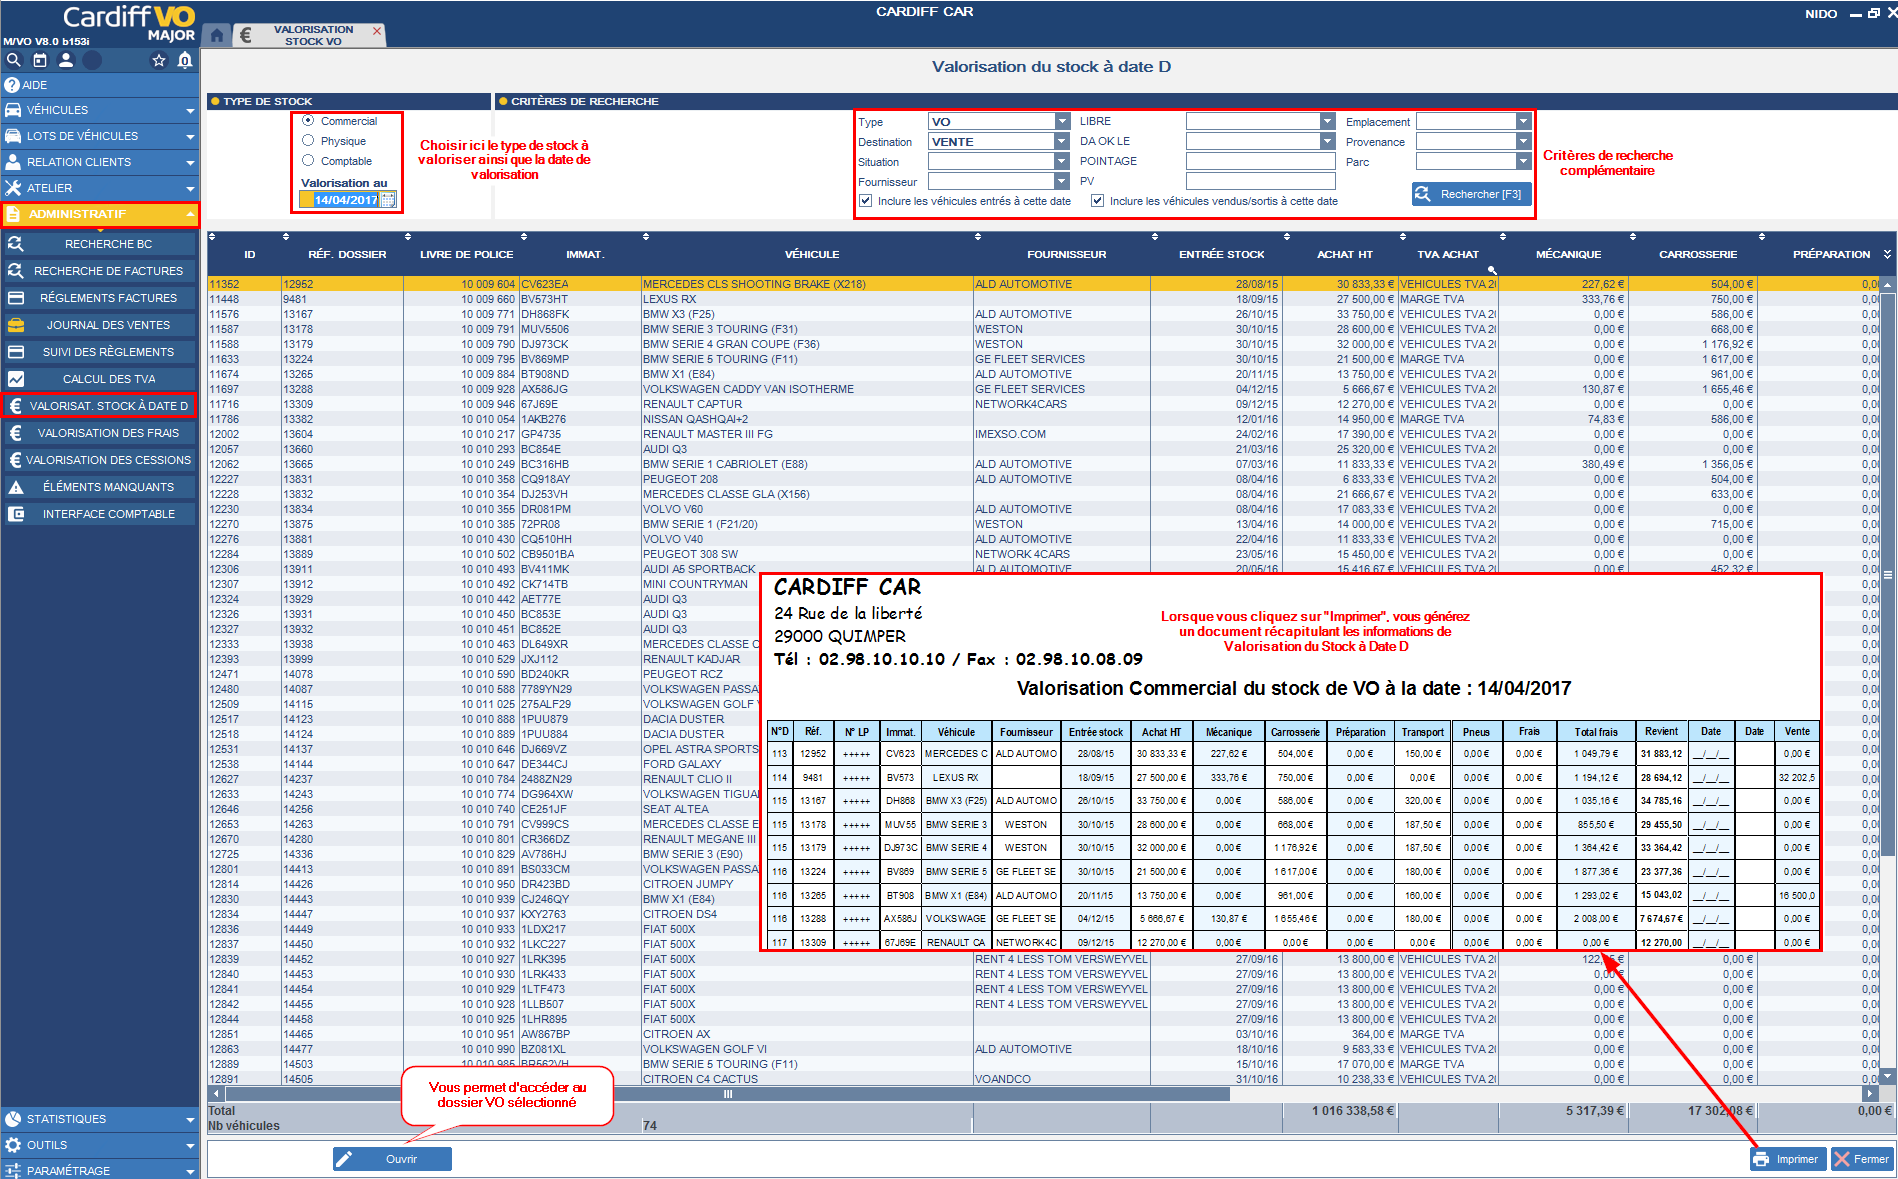Click the user profile icon in top toolbar

click(66, 60)
